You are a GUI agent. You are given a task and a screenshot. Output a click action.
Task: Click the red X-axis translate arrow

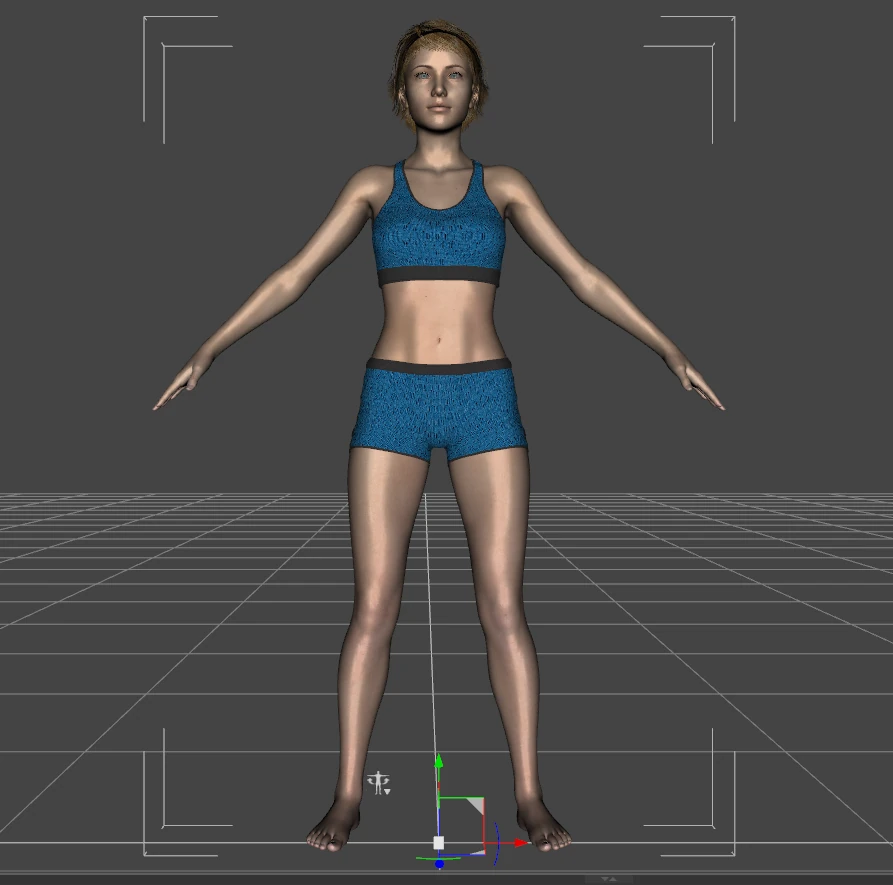pos(521,843)
